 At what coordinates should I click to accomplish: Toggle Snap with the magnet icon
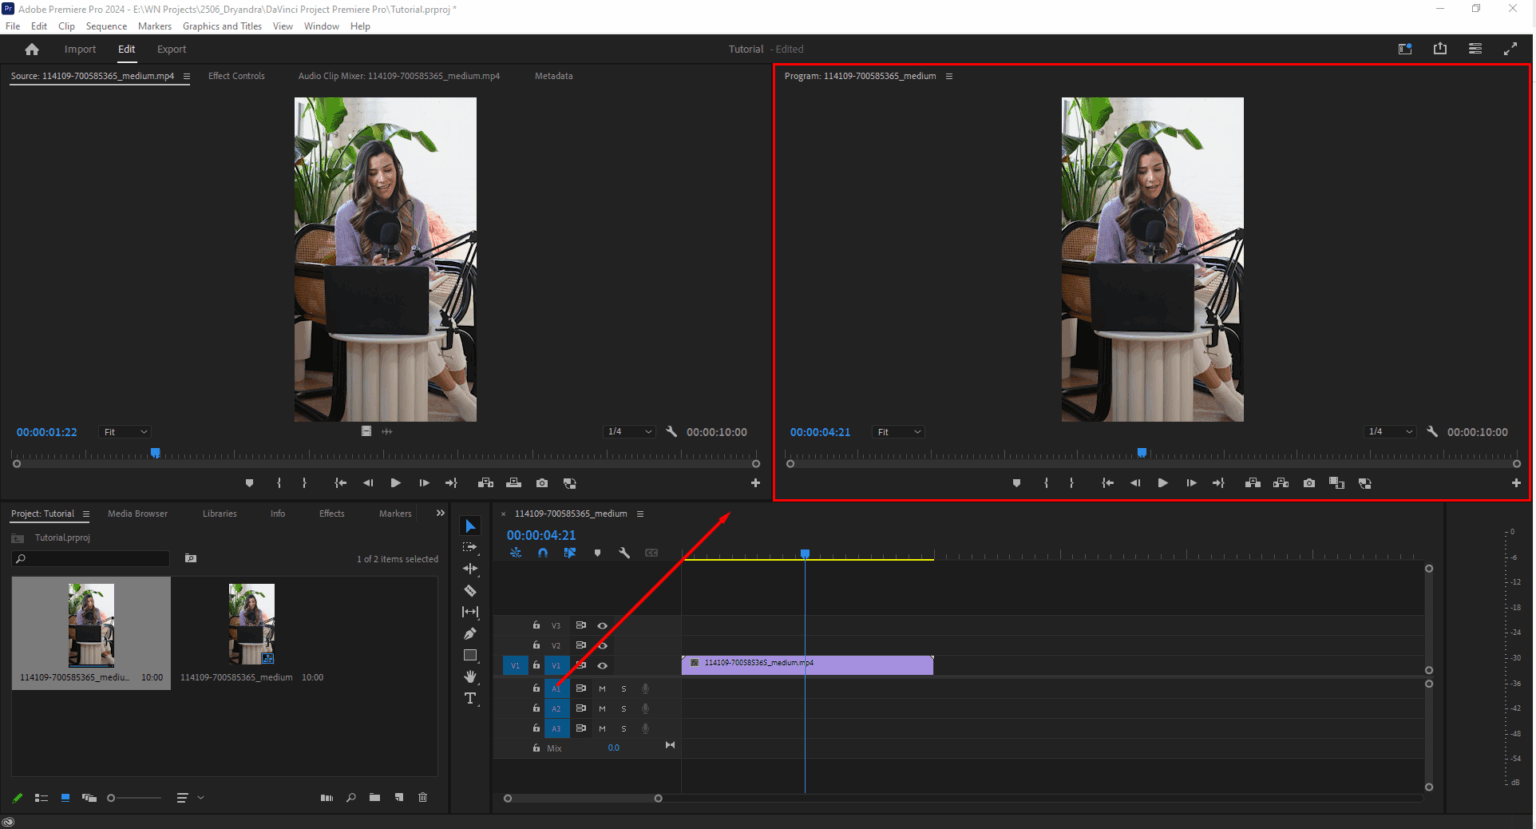point(542,552)
